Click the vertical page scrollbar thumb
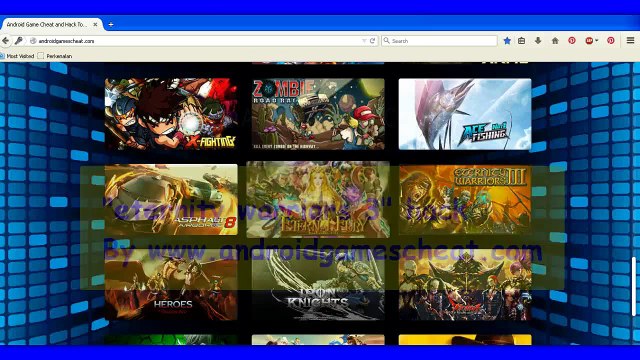The image size is (640, 360). [634, 286]
